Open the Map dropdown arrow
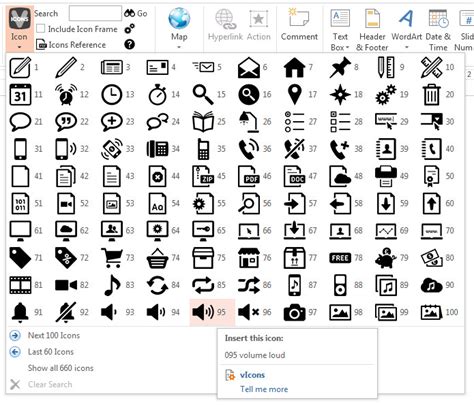 point(179,47)
